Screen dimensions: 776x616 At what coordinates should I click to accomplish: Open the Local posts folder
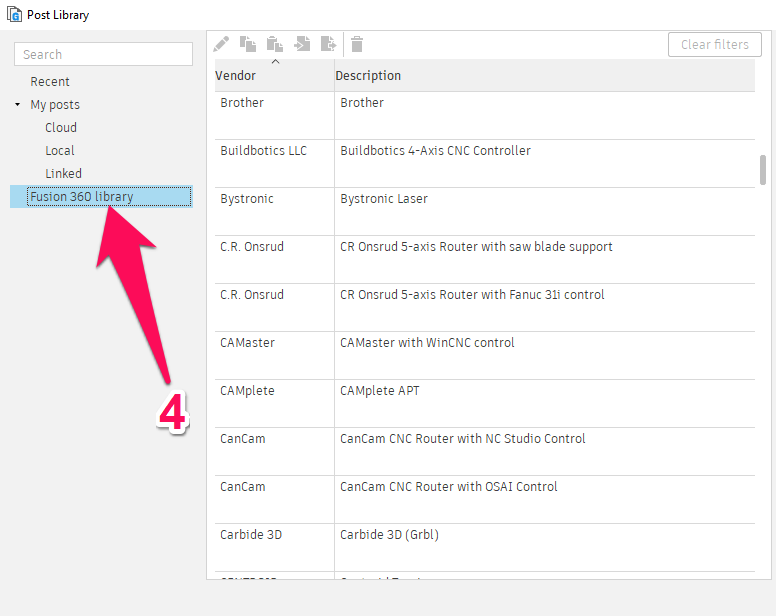pyautogui.click(x=60, y=150)
